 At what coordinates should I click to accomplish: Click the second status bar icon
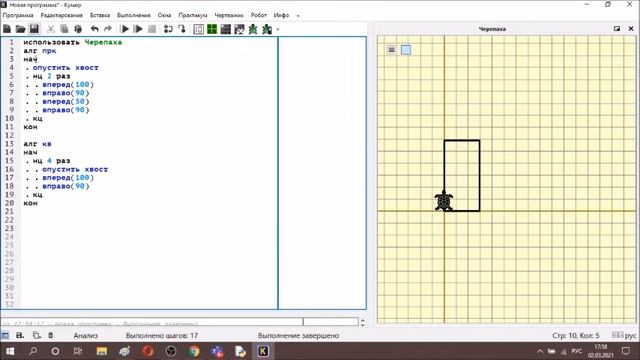(20, 336)
